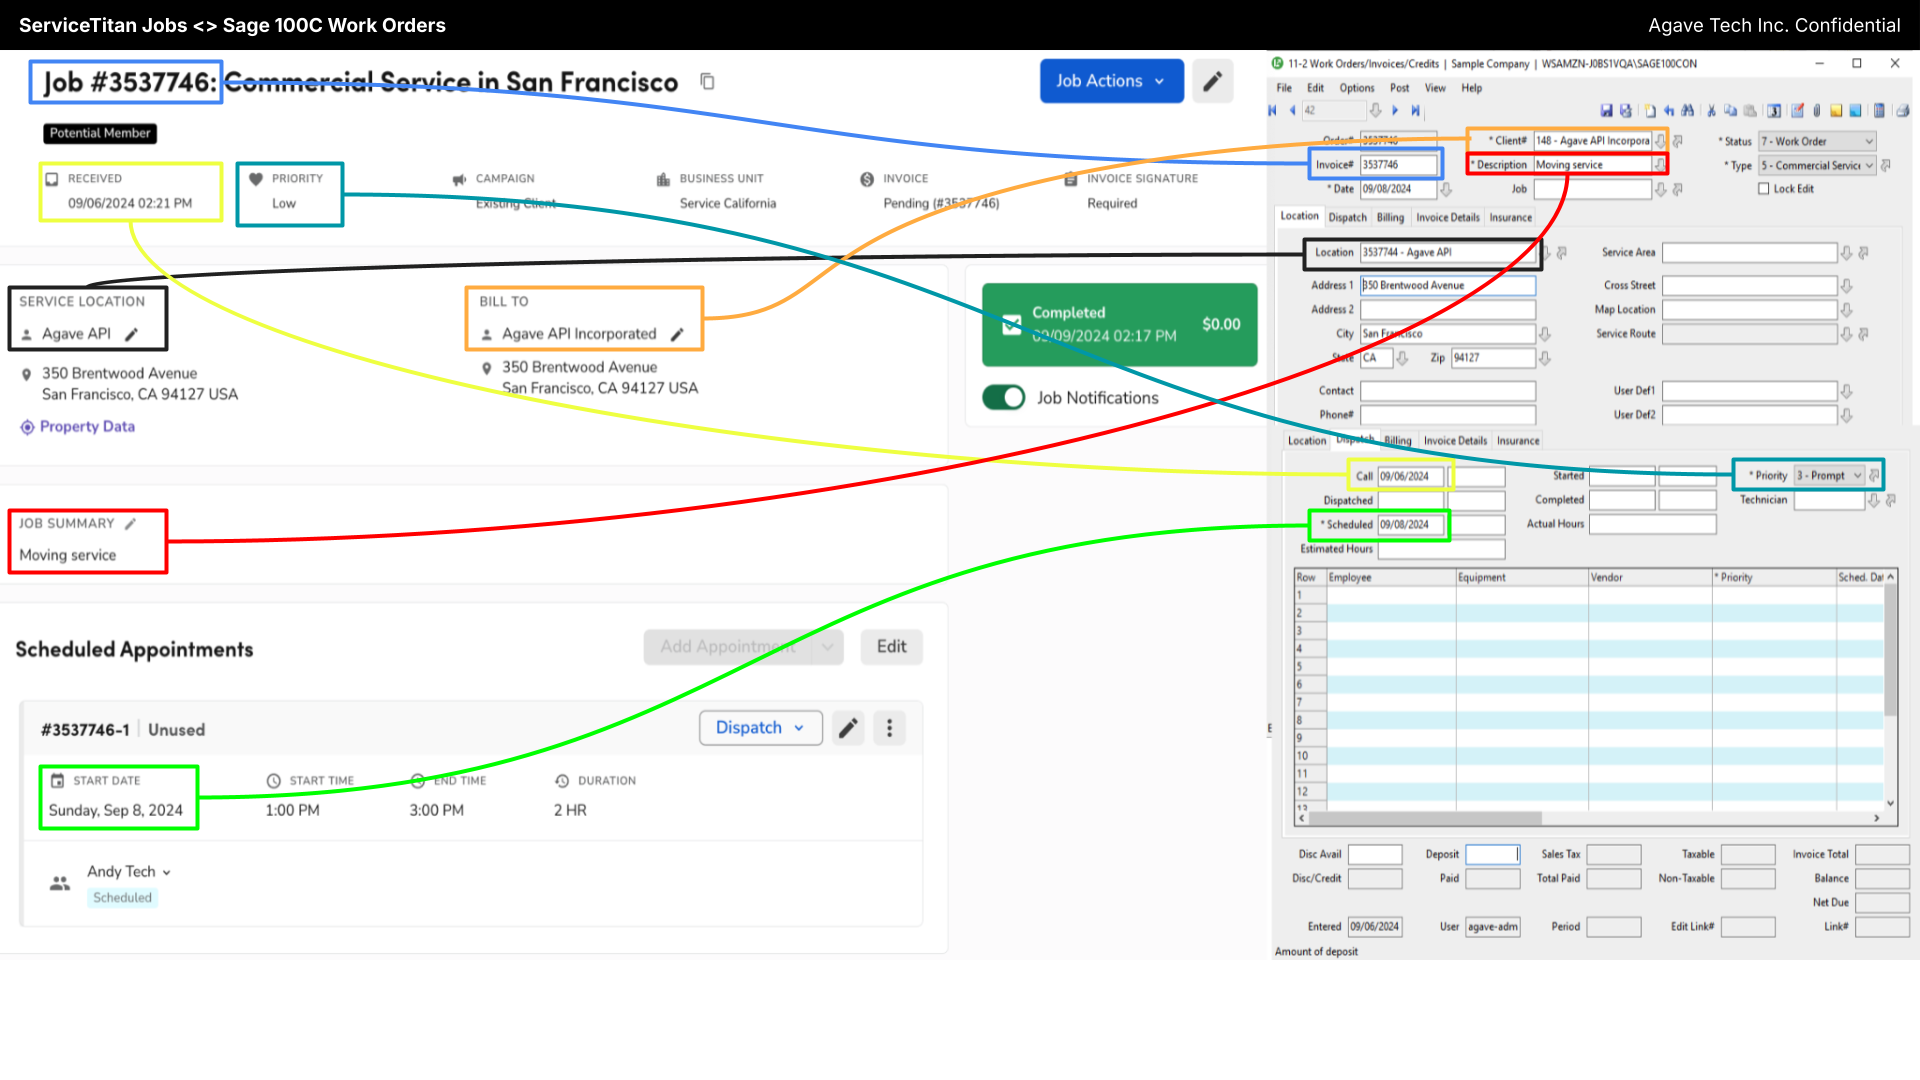The height and width of the screenshot is (1080, 1920).
Task: Click the Technician input field
Action: [1829, 500]
